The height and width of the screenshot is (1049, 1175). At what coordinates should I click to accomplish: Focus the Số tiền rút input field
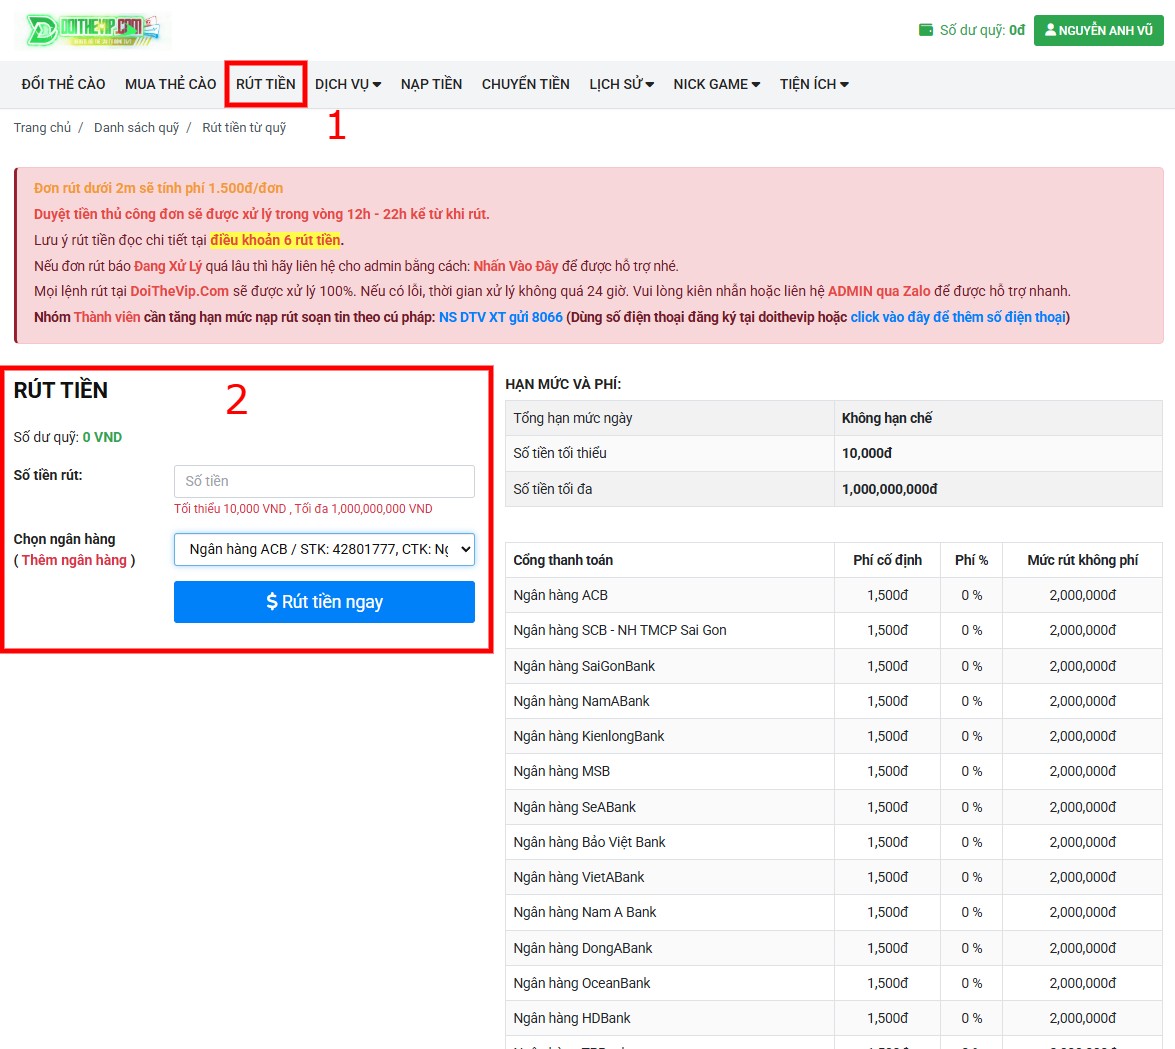(324, 481)
